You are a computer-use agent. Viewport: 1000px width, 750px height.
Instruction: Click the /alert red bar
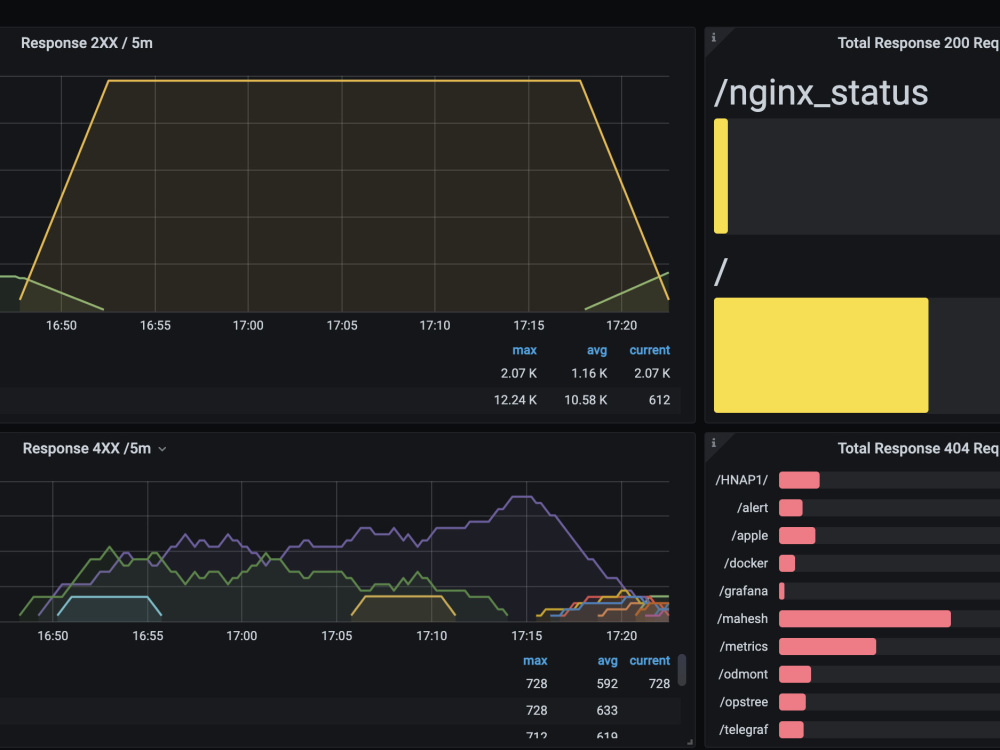tap(791, 508)
